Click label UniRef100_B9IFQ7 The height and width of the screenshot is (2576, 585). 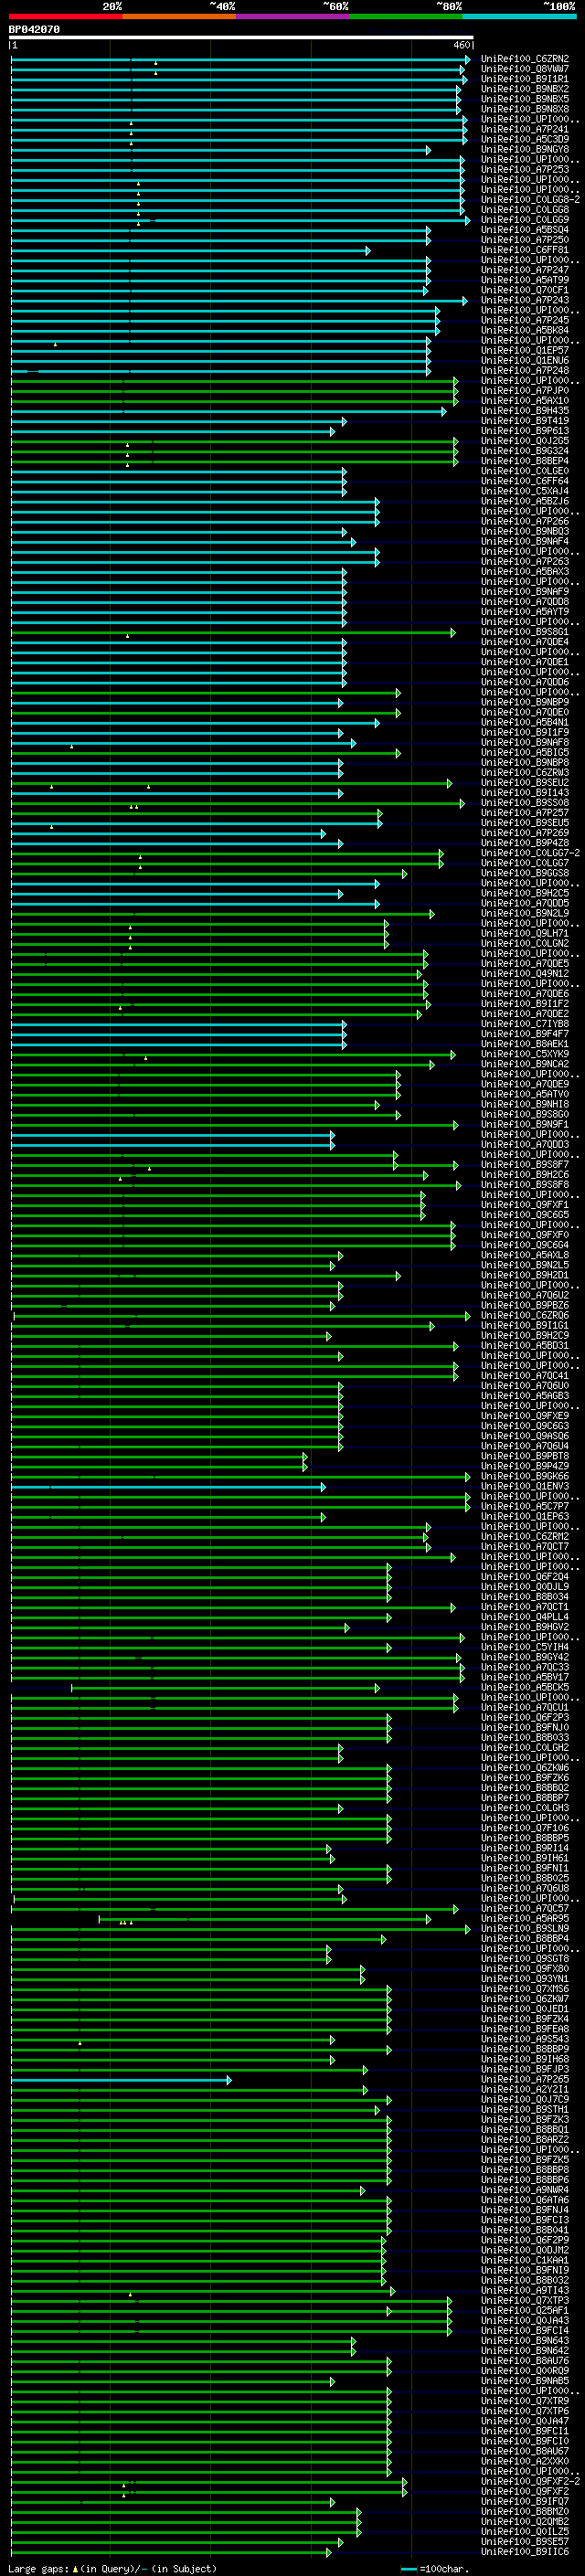[525, 2502]
